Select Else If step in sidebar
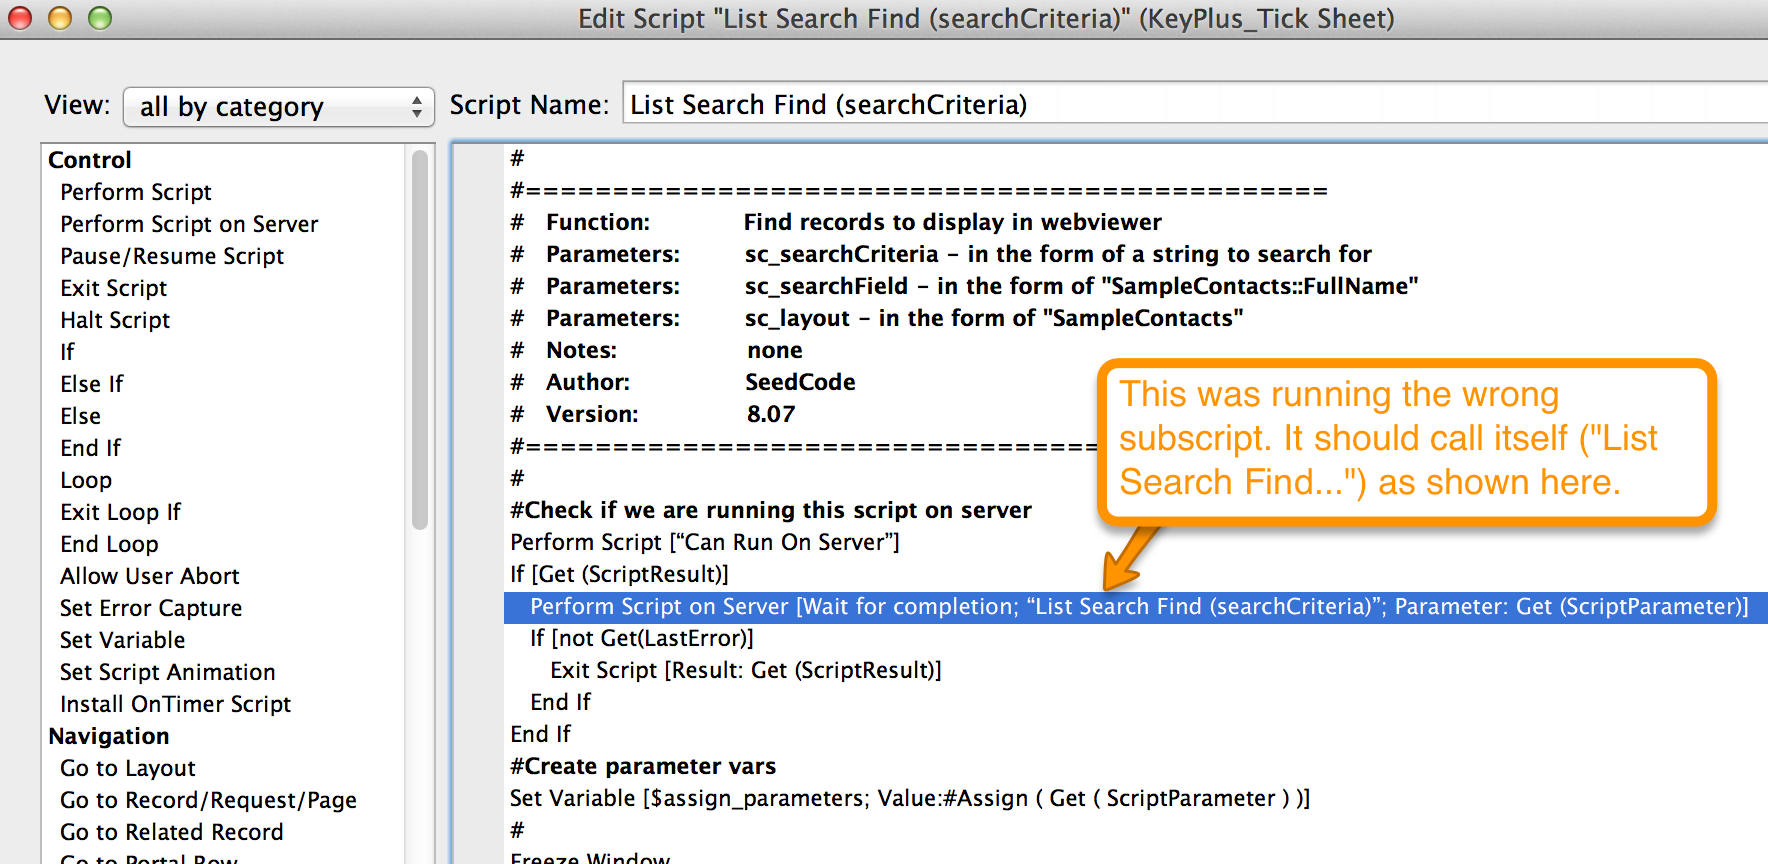1768x864 pixels. point(92,384)
